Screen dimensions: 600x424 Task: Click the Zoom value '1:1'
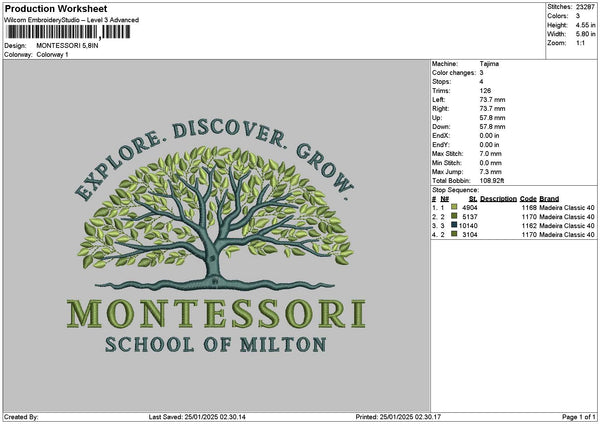point(580,43)
